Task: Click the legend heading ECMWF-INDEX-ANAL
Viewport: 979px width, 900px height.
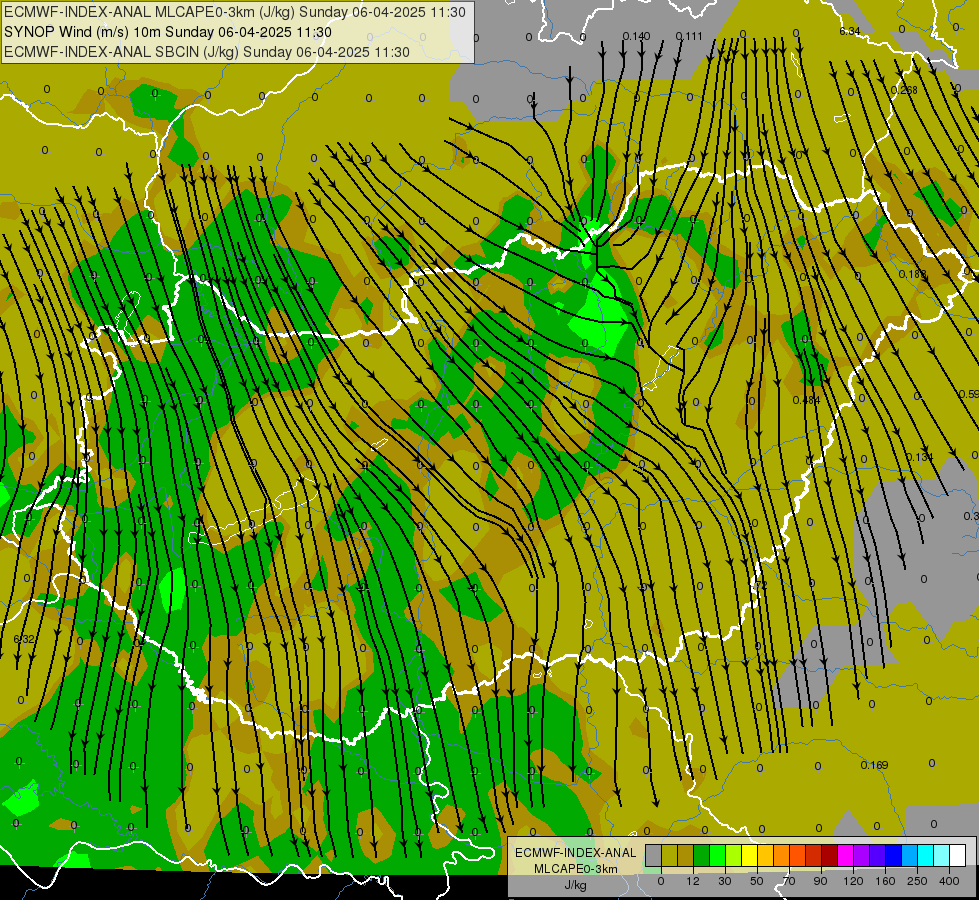Action: click(575, 853)
